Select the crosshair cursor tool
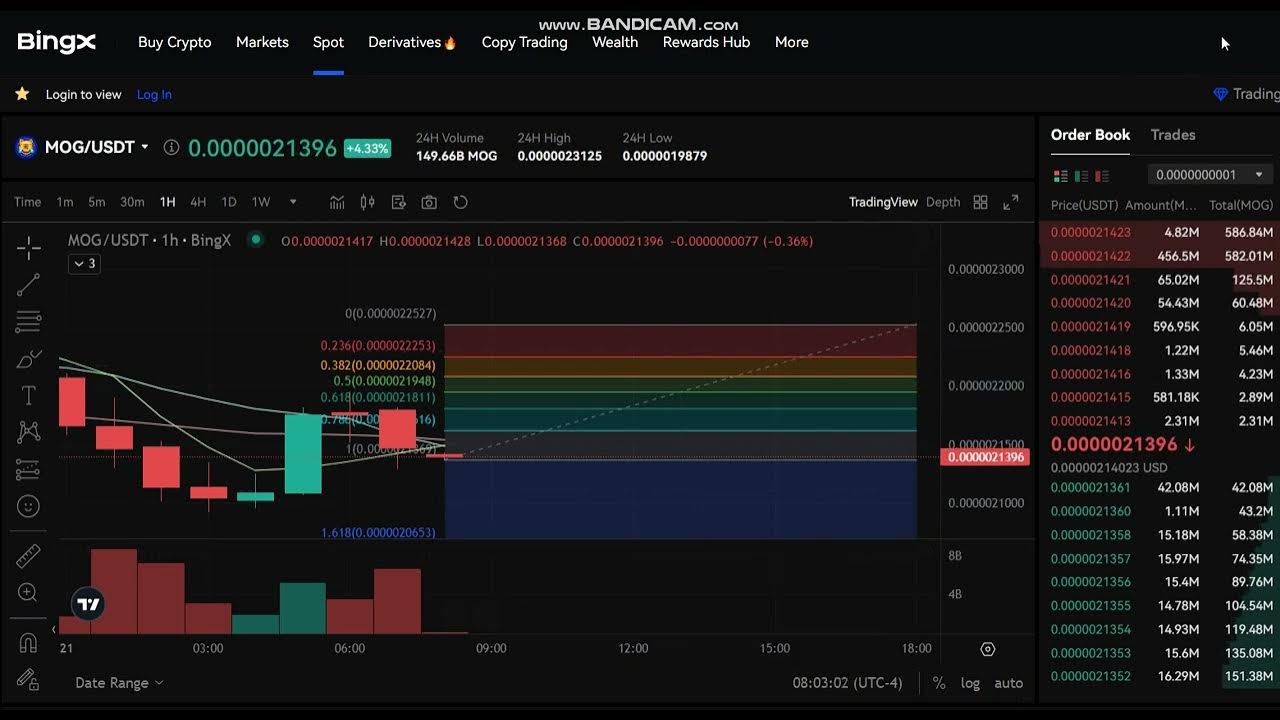 [28, 247]
